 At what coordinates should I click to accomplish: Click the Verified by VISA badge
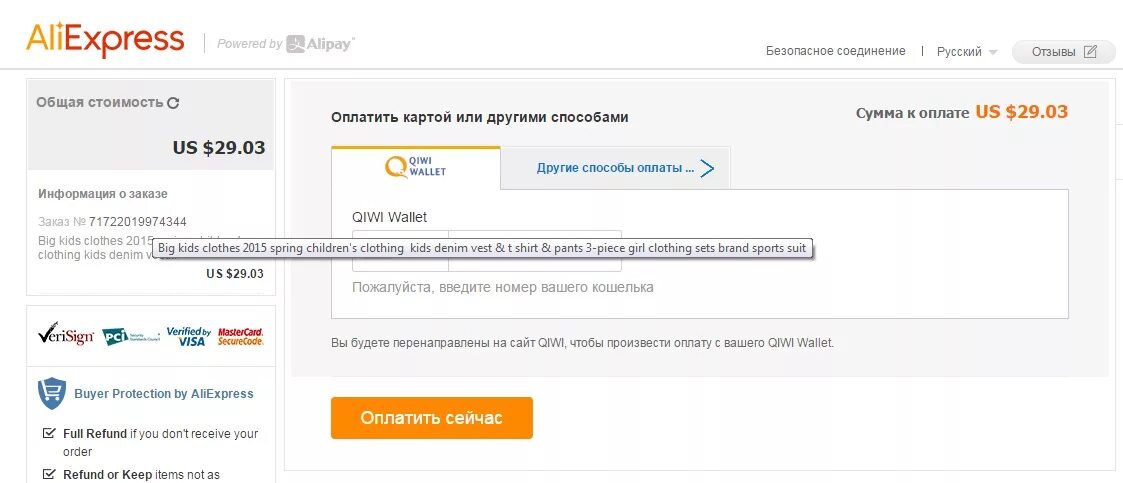click(x=188, y=336)
